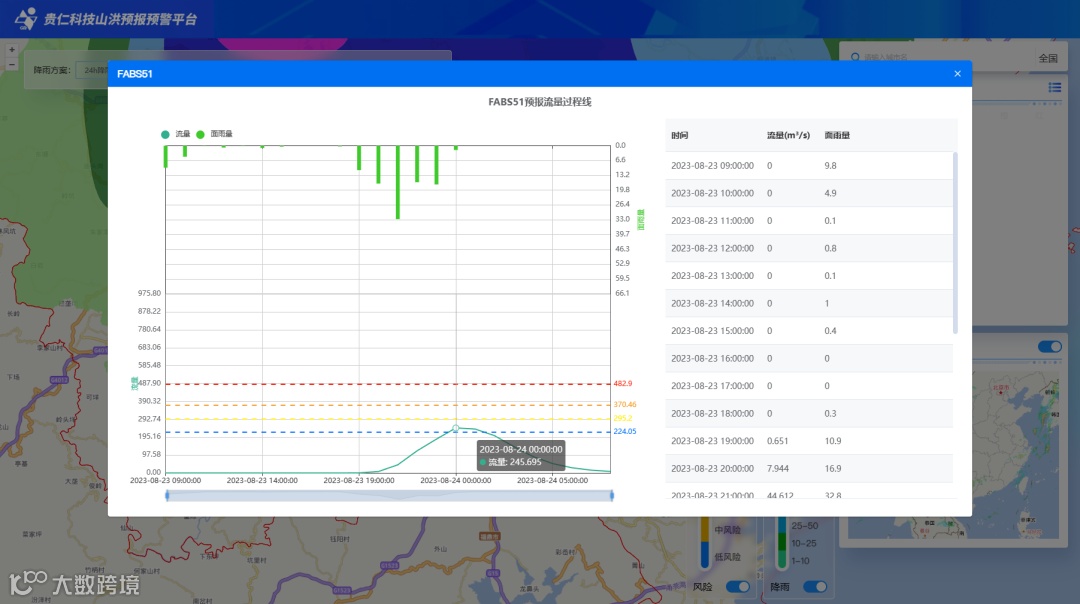Click rainfall value 16.9 in table
This screenshot has width=1080, height=604.
[x=833, y=468]
